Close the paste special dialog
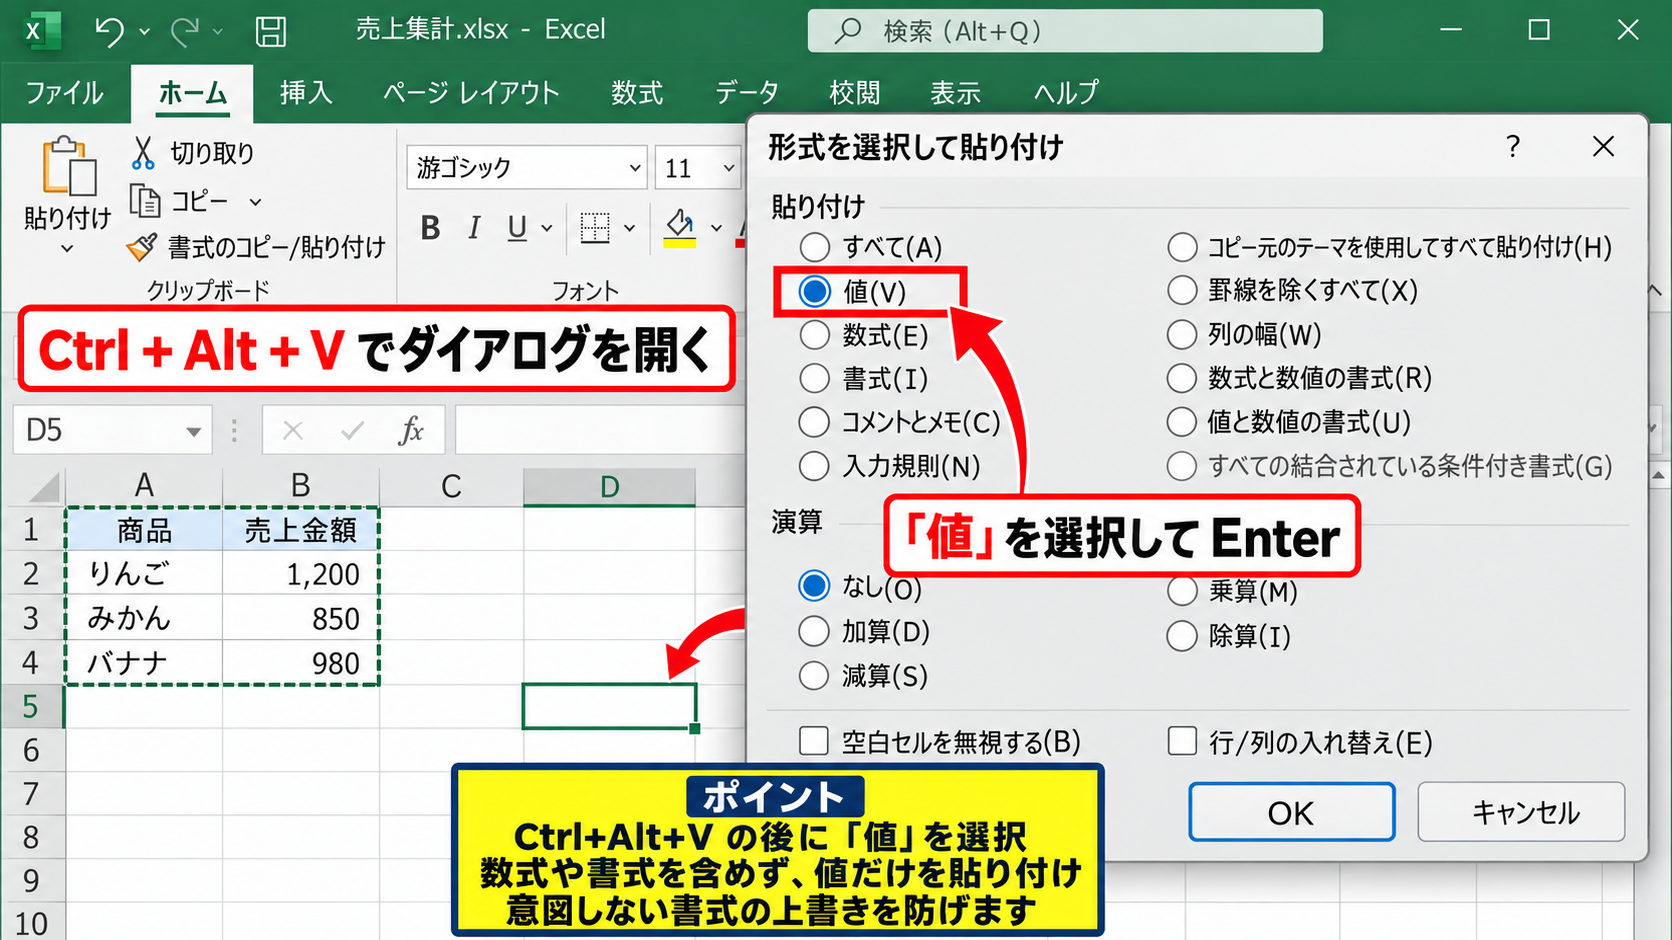The image size is (1672, 940). point(1603,147)
